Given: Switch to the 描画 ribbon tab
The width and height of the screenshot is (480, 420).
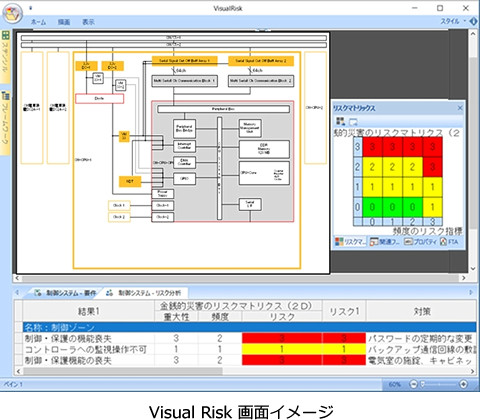Looking at the screenshot, I should [64, 22].
